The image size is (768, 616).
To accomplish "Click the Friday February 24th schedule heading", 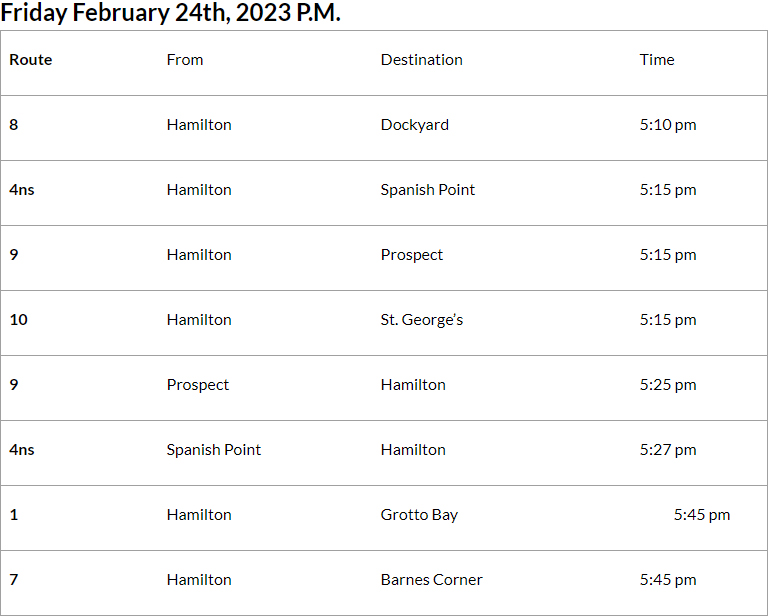I will pyautogui.click(x=170, y=14).
